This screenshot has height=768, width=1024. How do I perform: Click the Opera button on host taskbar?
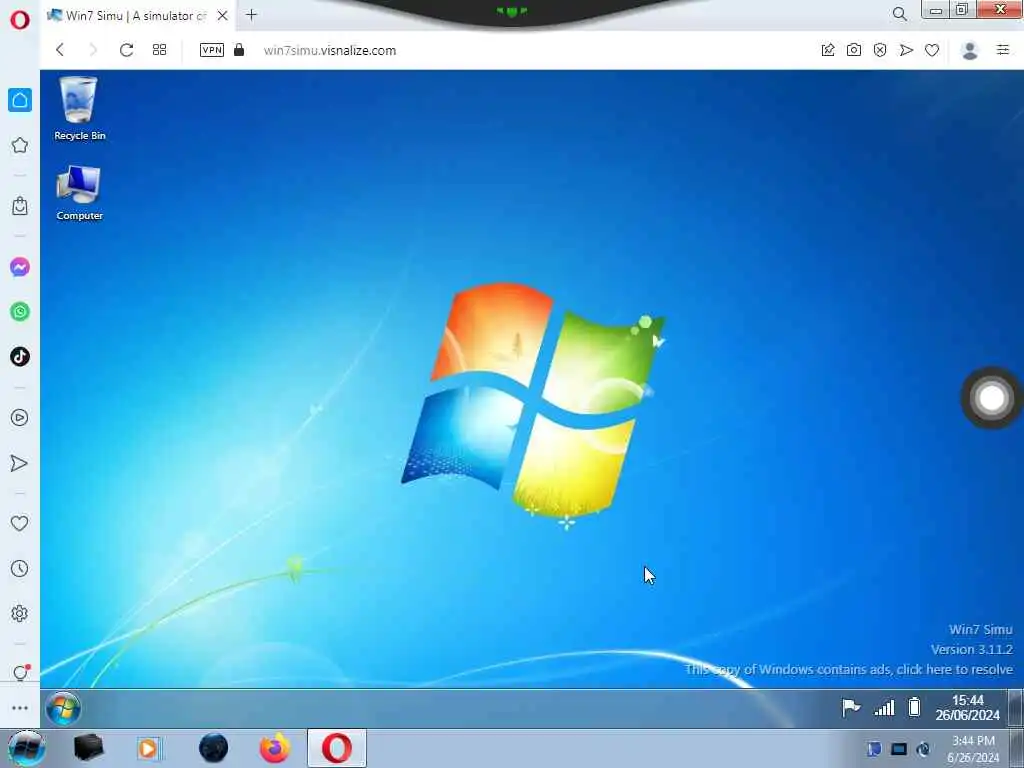pyautogui.click(x=336, y=748)
